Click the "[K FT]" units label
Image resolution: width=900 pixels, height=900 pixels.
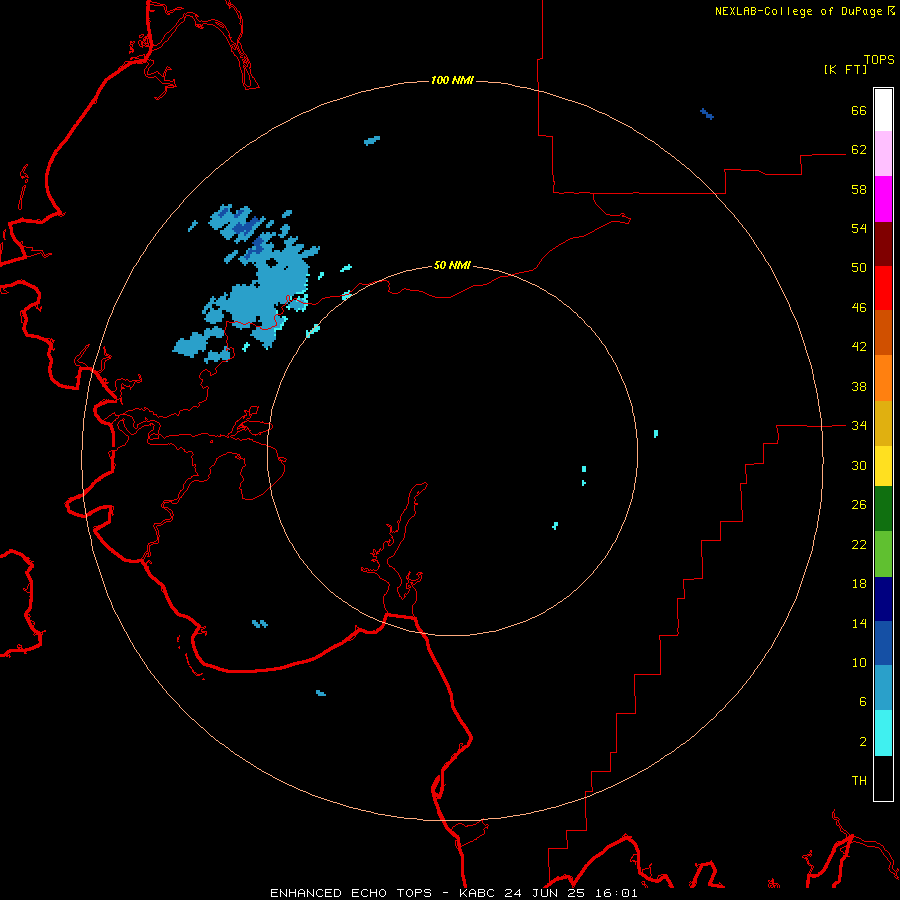[x=845, y=69]
